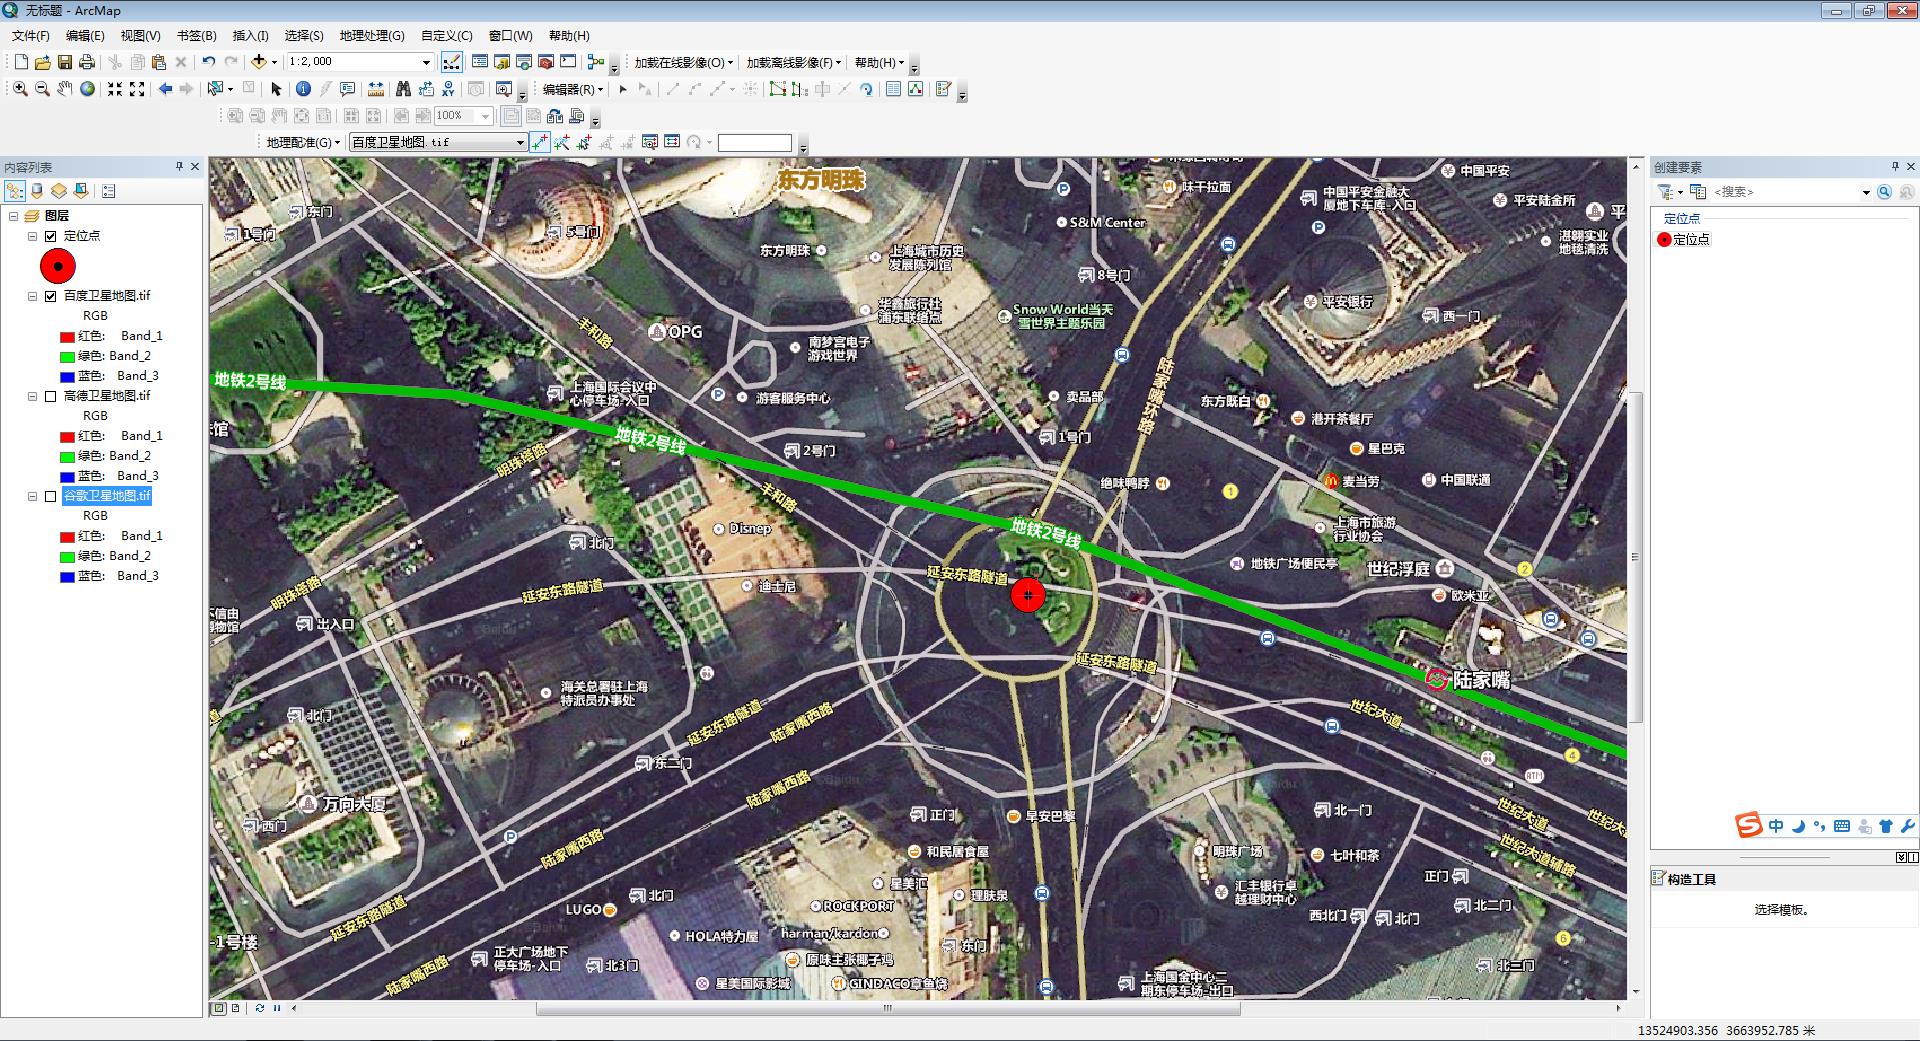Select the 定位点 template in Create Features

(1683, 240)
